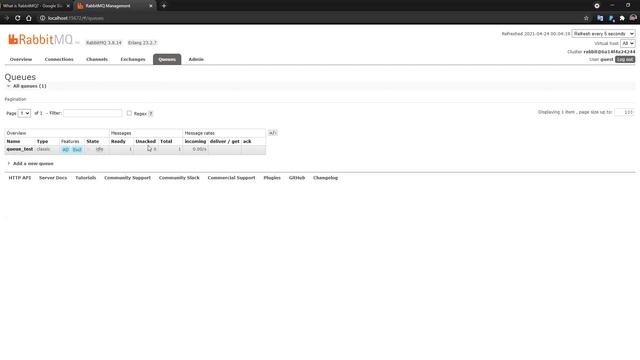Click the Log out button
Viewport: 640px width, 360px height.
pos(625,60)
